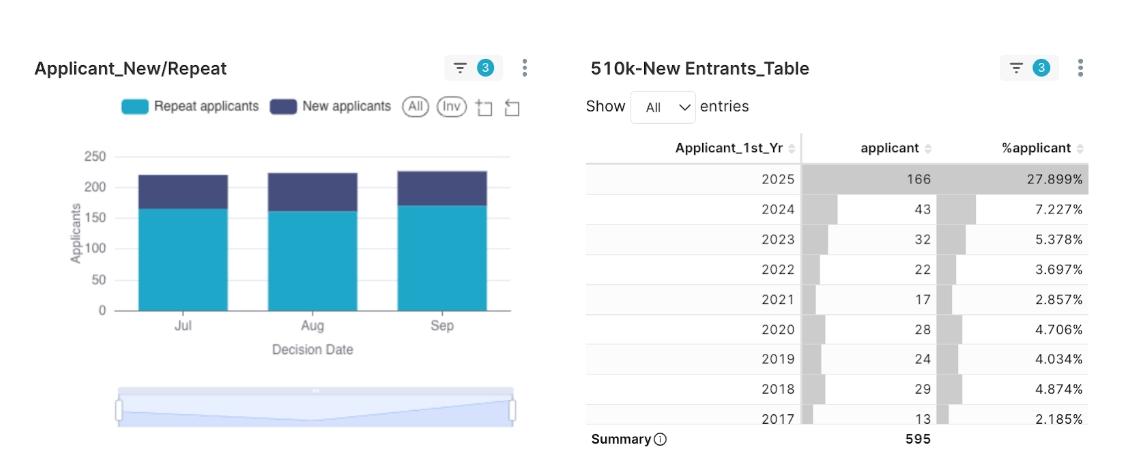Viewport: 1125px width, 461px height.
Task: Click the chart zoom reset icon
Action: (512, 107)
